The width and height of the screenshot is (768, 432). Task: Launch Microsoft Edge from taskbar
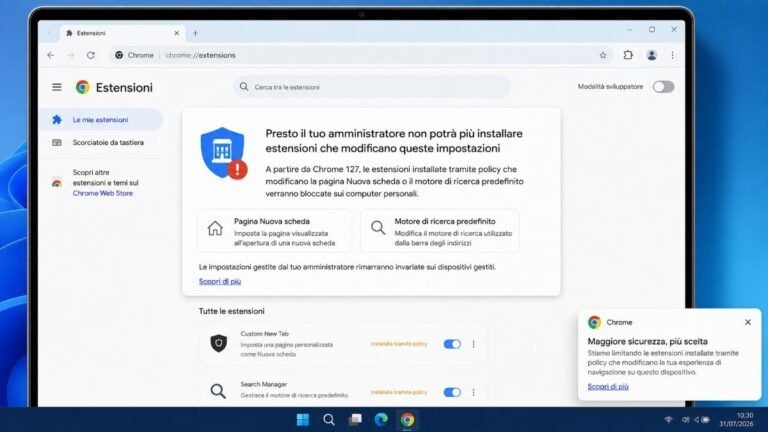click(381, 420)
